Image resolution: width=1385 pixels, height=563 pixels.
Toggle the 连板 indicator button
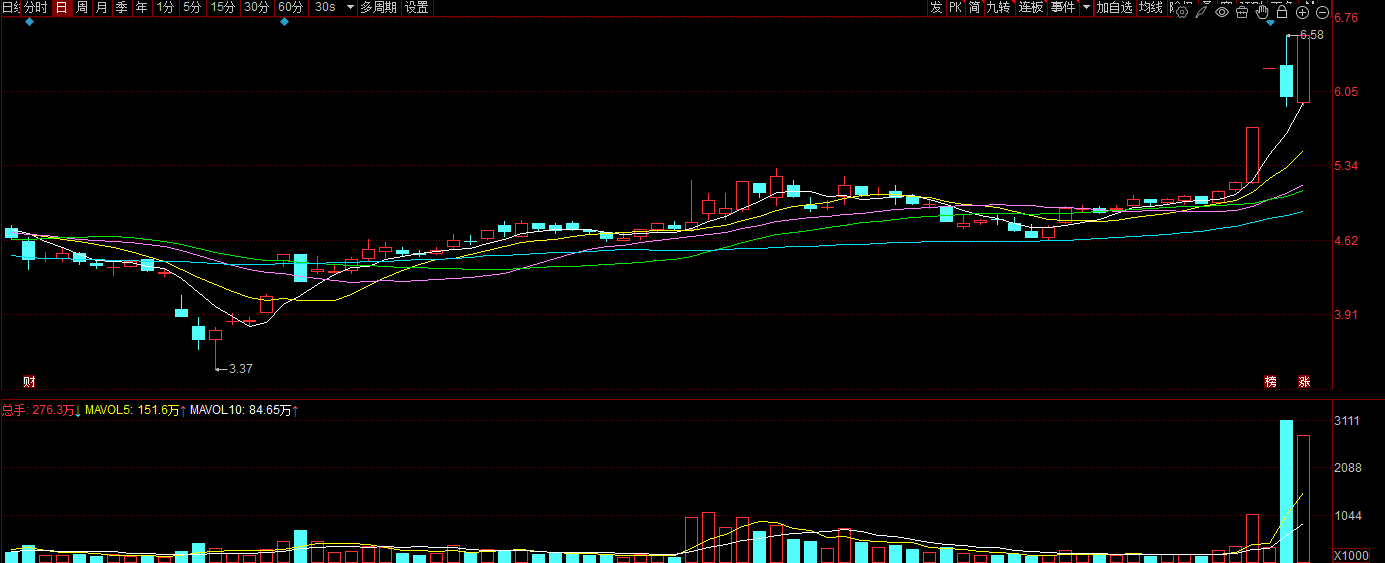coord(1031,7)
